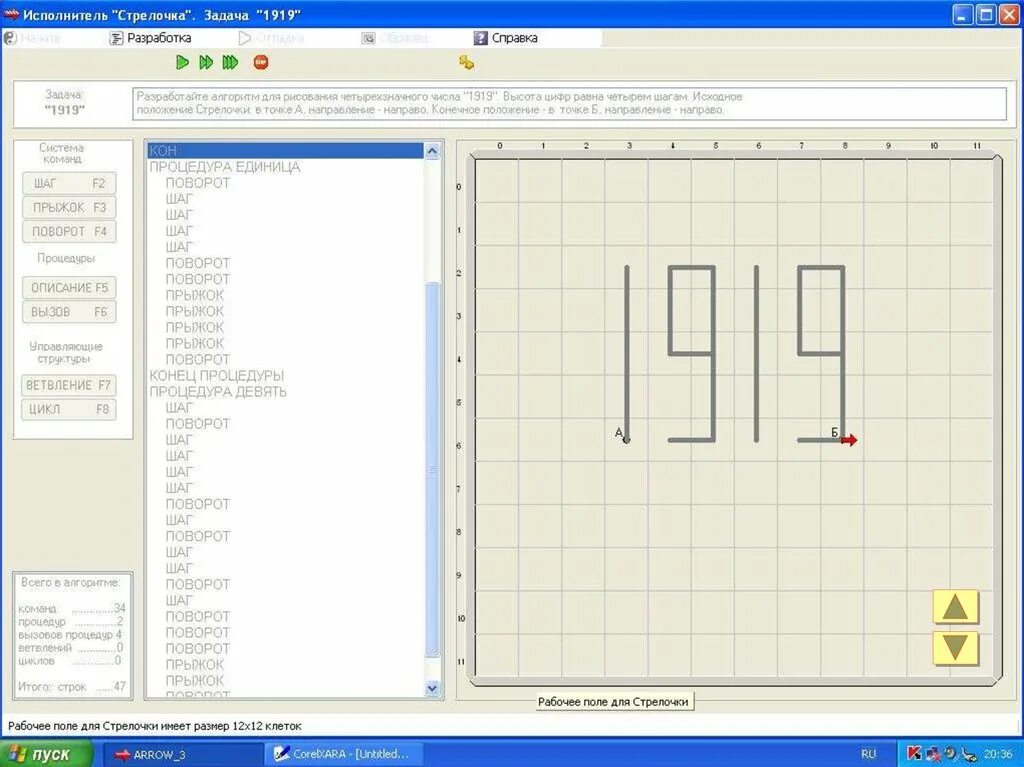
Task: Click the команд 34 count line
Action: point(72,608)
